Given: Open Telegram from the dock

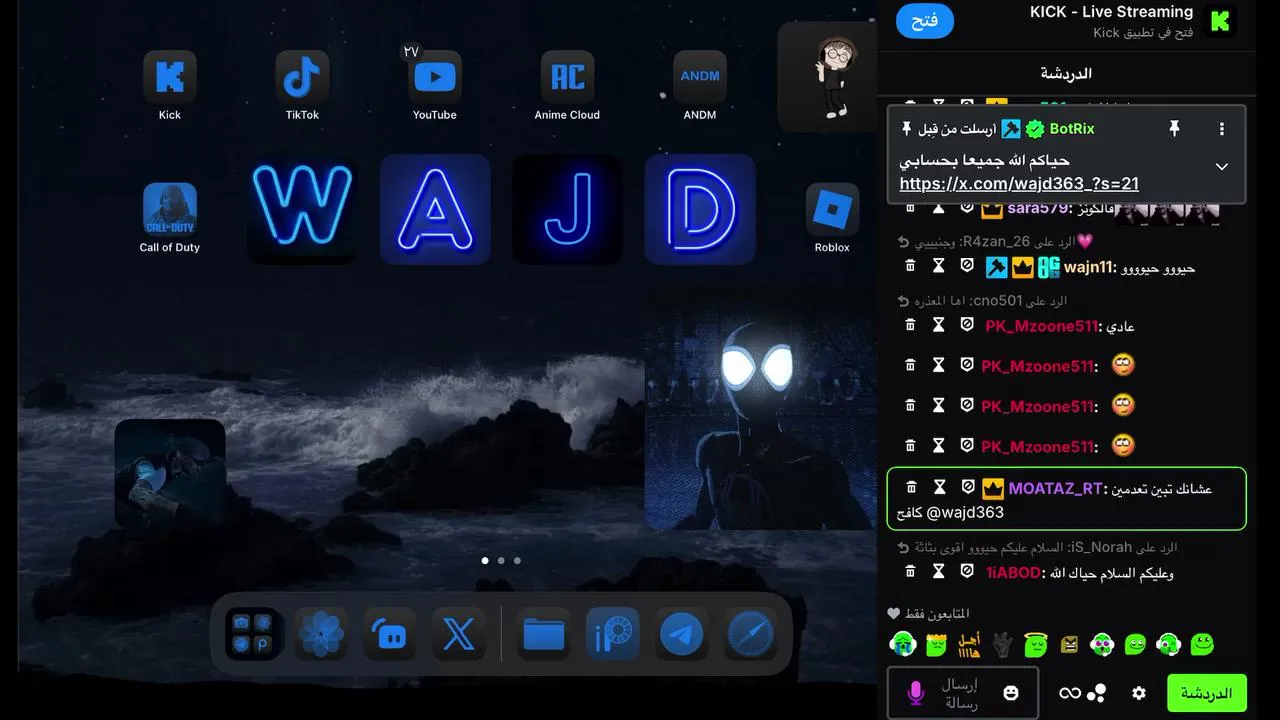Looking at the screenshot, I should (x=682, y=634).
